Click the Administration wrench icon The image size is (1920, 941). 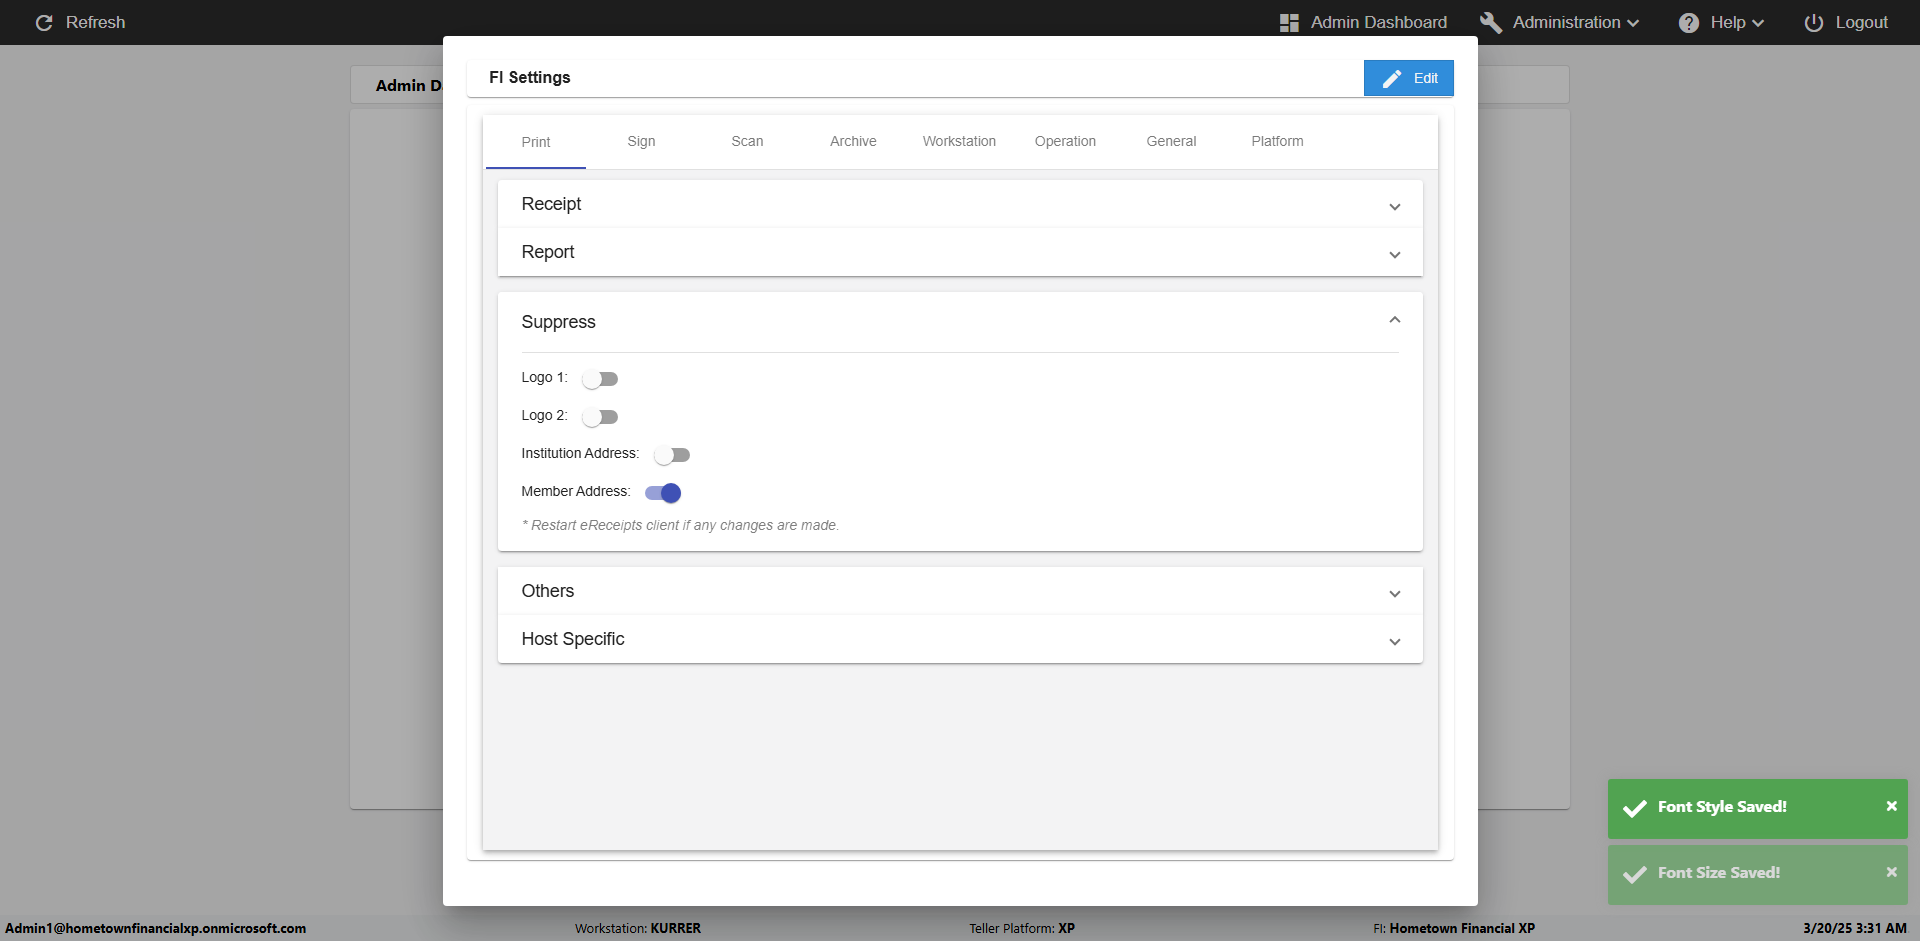click(1490, 23)
